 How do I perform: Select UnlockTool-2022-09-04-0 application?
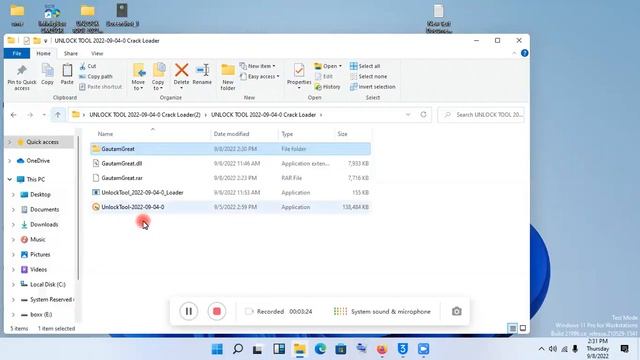pyautogui.click(x=230, y=207)
